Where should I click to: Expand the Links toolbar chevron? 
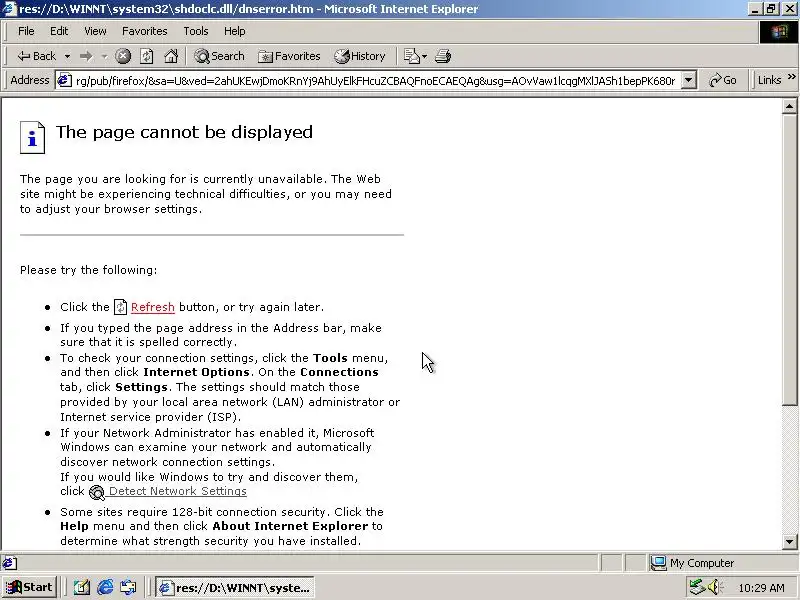point(791,77)
